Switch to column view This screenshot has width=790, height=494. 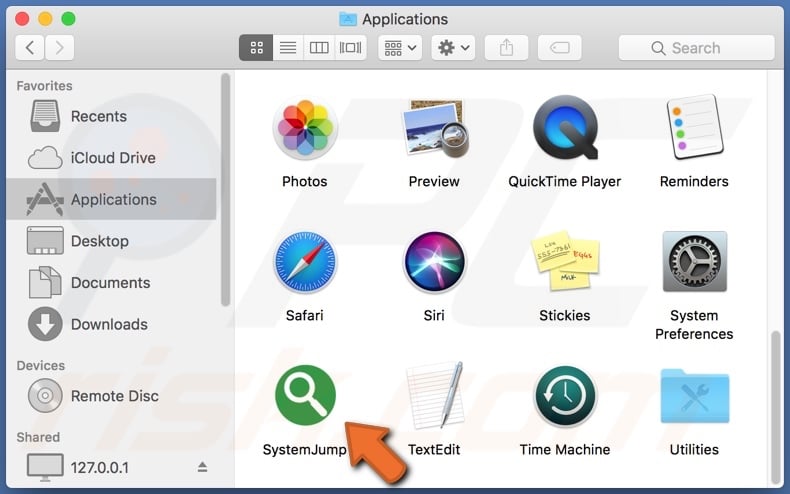pyautogui.click(x=319, y=48)
